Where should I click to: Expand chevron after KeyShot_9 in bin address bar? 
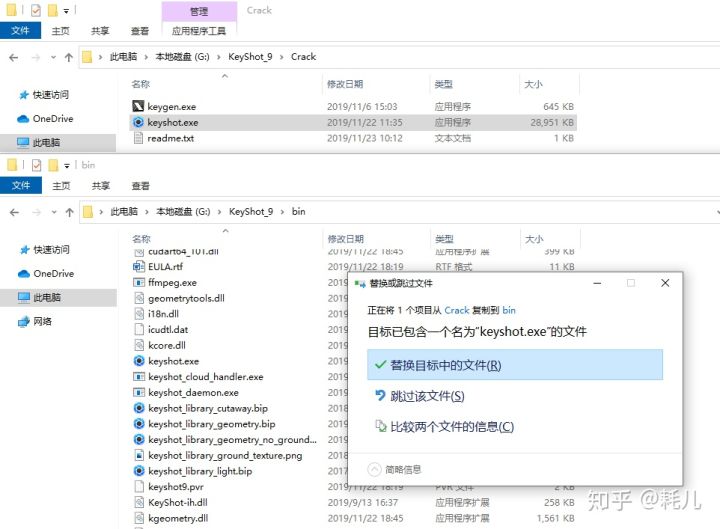(x=282, y=212)
